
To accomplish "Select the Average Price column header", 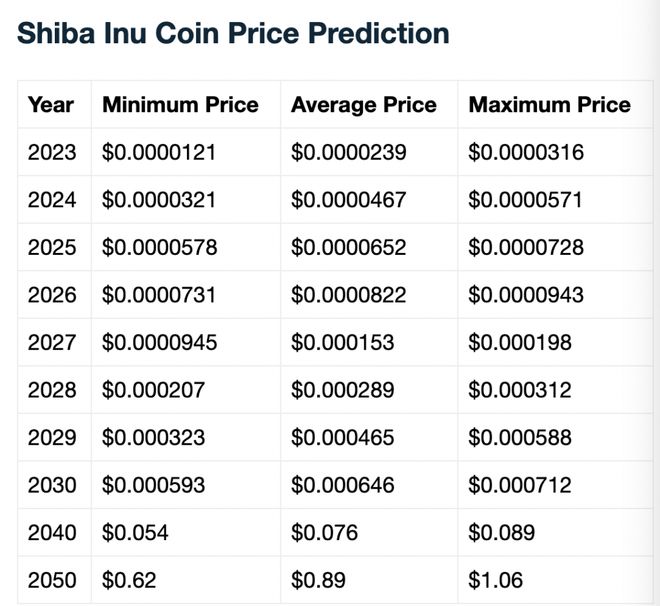I will click(x=364, y=105).
